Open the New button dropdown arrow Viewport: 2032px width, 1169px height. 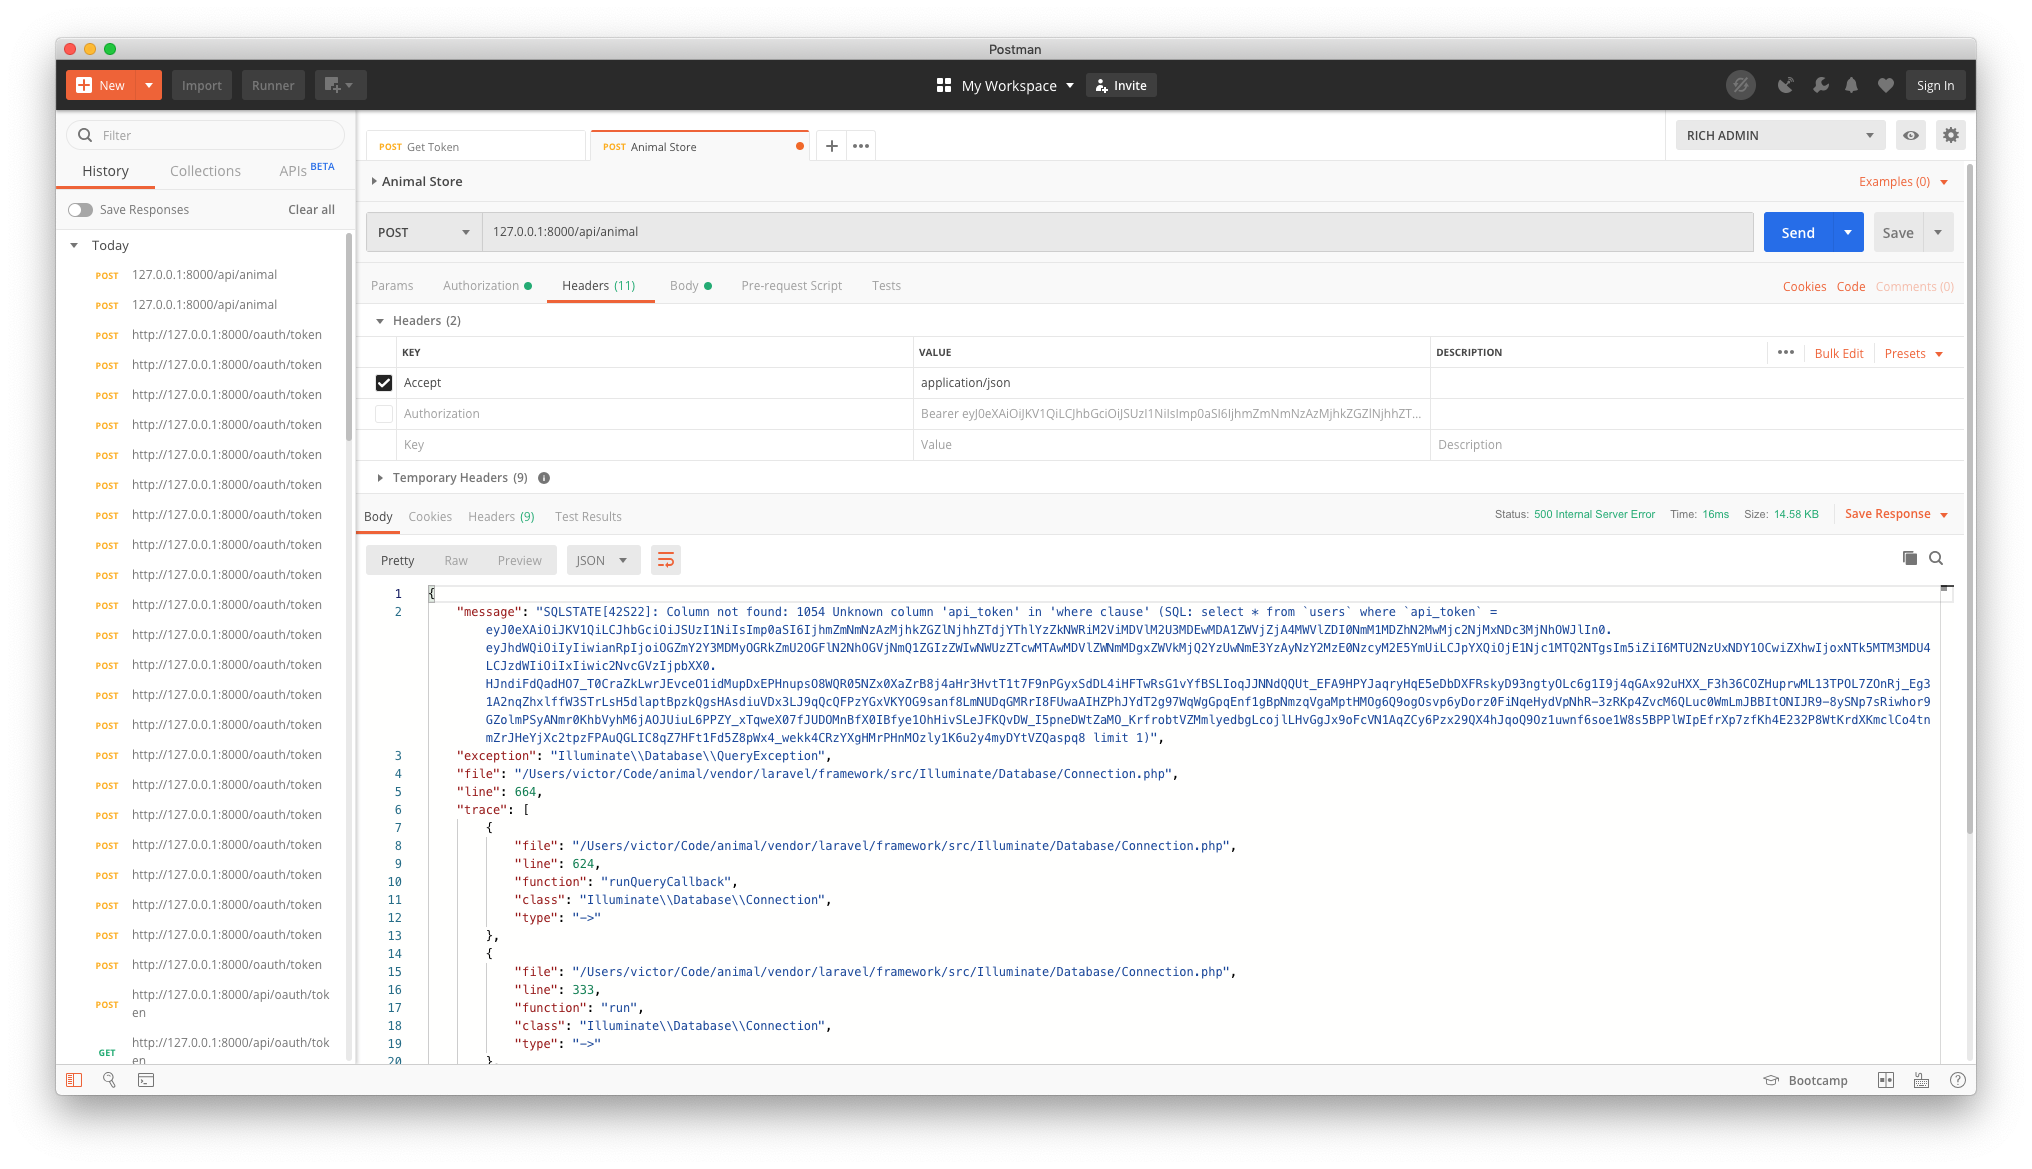coord(148,86)
